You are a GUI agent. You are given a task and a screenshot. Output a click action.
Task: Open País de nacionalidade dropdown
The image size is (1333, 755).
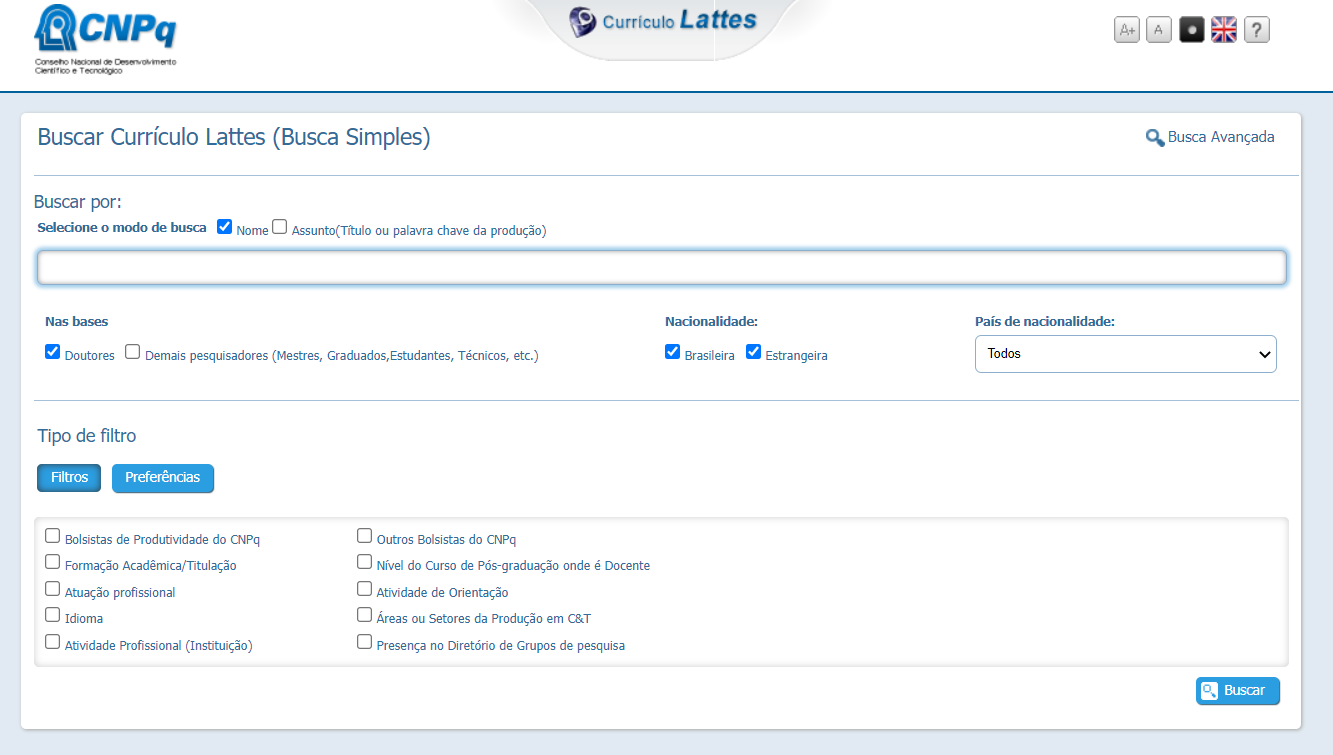pyautogui.click(x=1125, y=354)
